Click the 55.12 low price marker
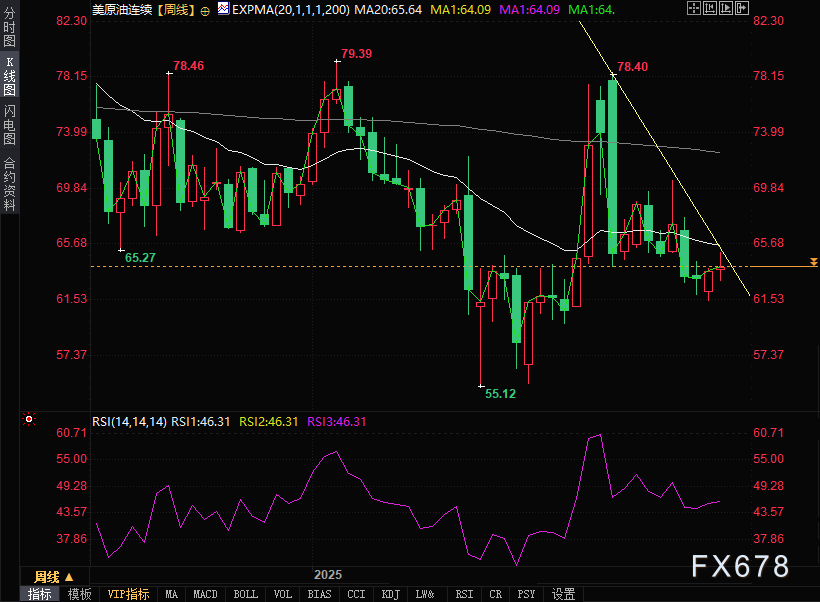The height and width of the screenshot is (602, 820). (500, 394)
